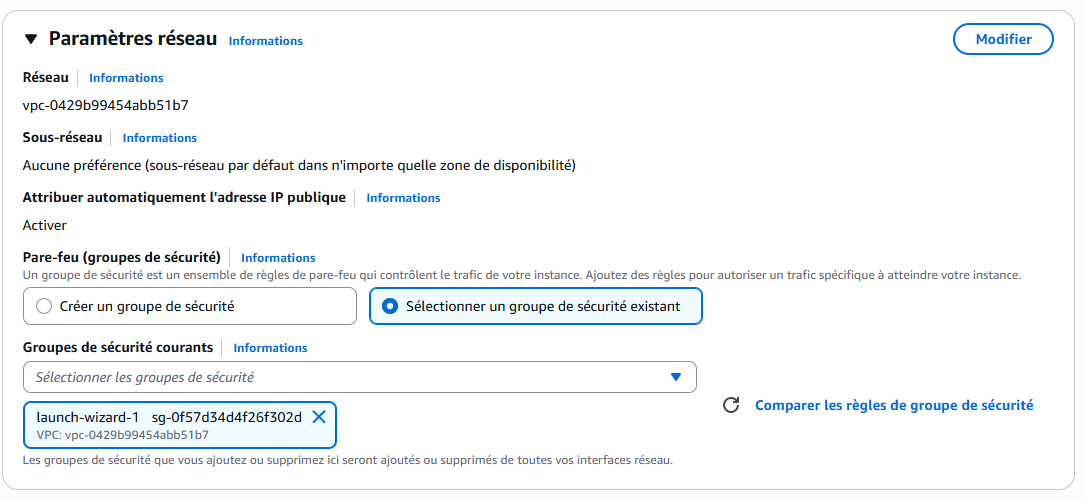Open Informations link beside Paramètres réseau heading

coord(265,41)
